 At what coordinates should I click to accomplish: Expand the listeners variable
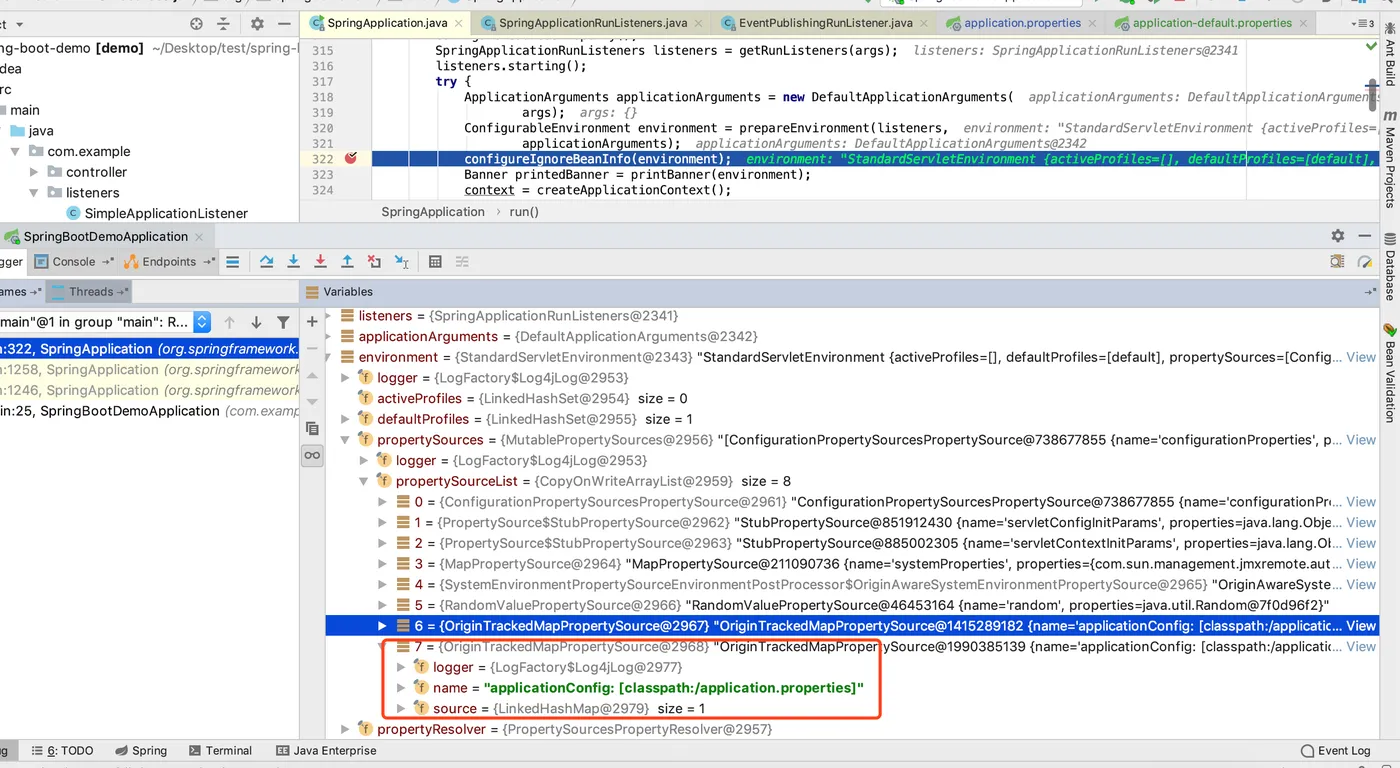point(328,316)
